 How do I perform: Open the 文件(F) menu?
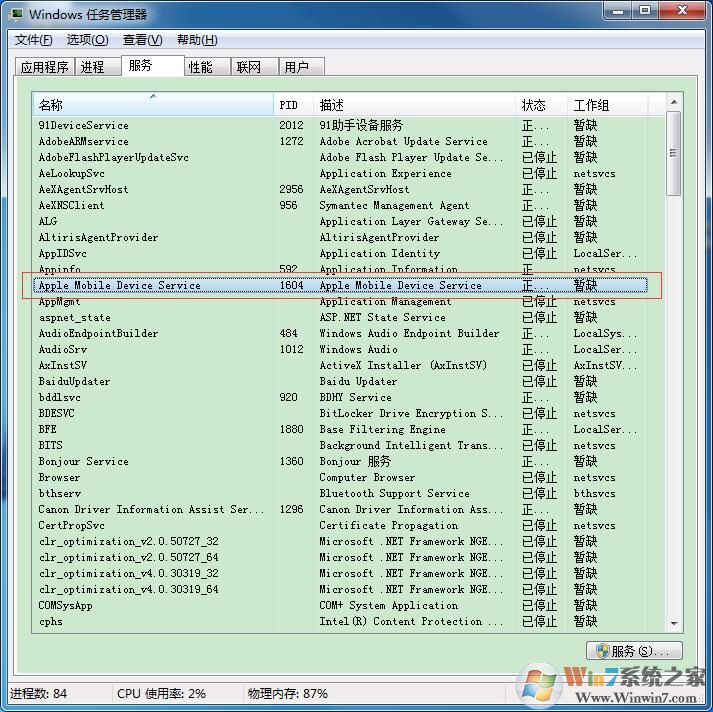34,40
